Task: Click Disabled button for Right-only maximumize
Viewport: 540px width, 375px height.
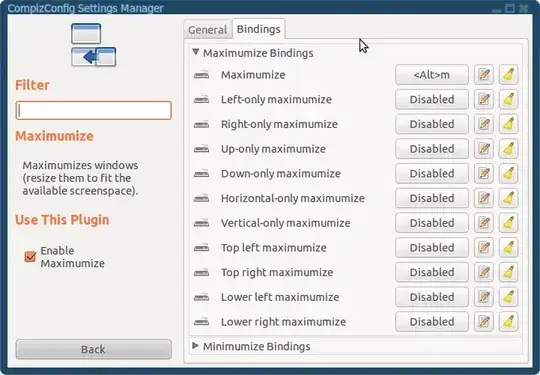Action: (432, 124)
